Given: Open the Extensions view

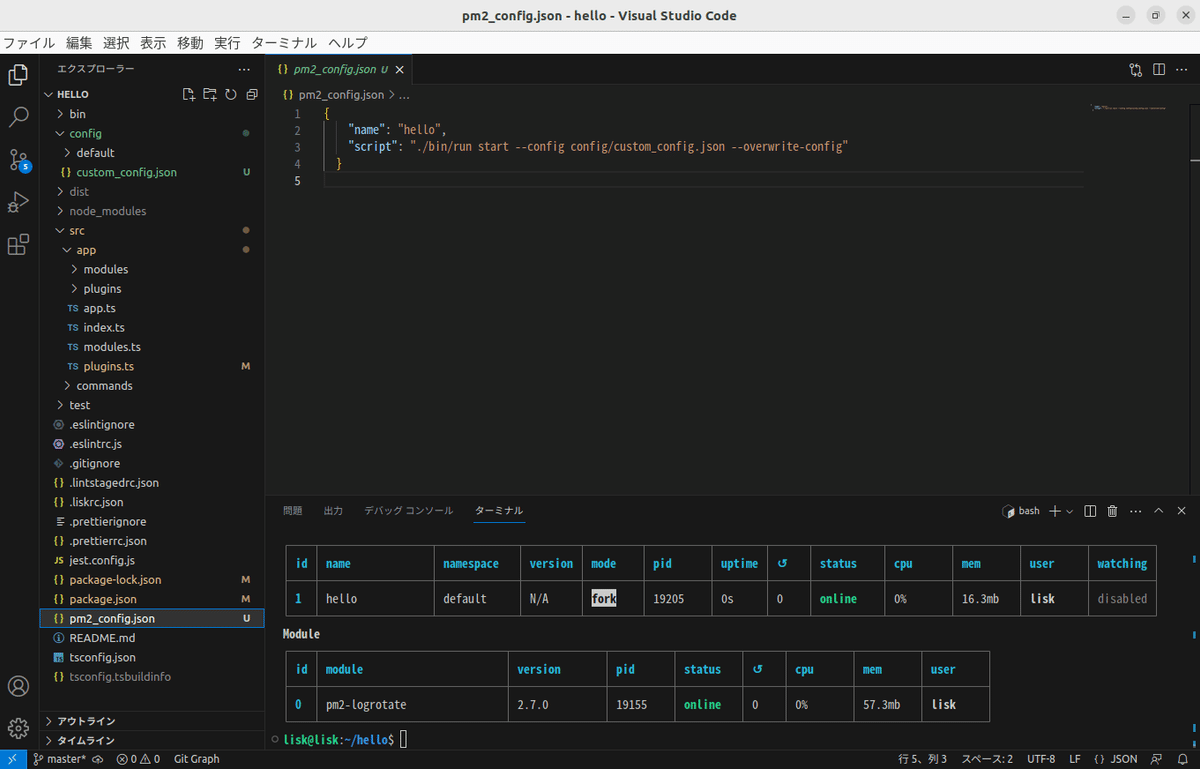Looking at the screenshot, I should click(18, 245).
